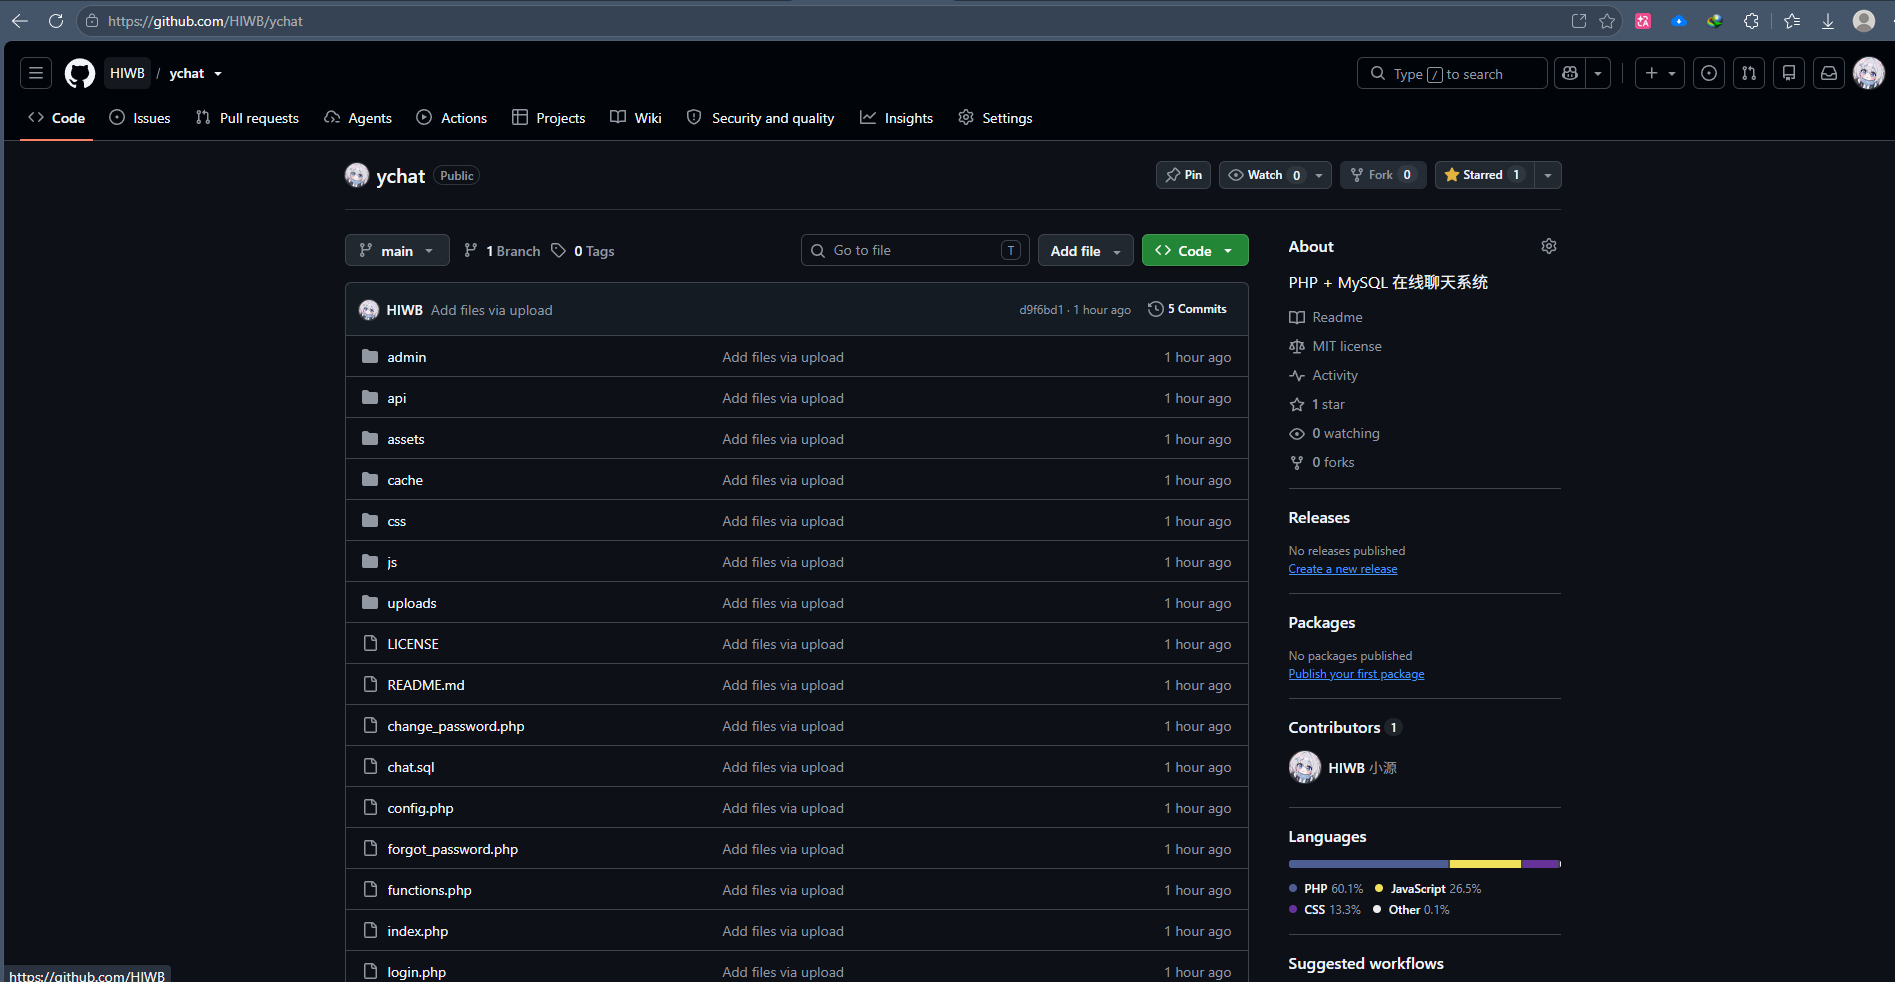
Task: Edit repository details with the About gear icon
Action: pos(1549,246)
